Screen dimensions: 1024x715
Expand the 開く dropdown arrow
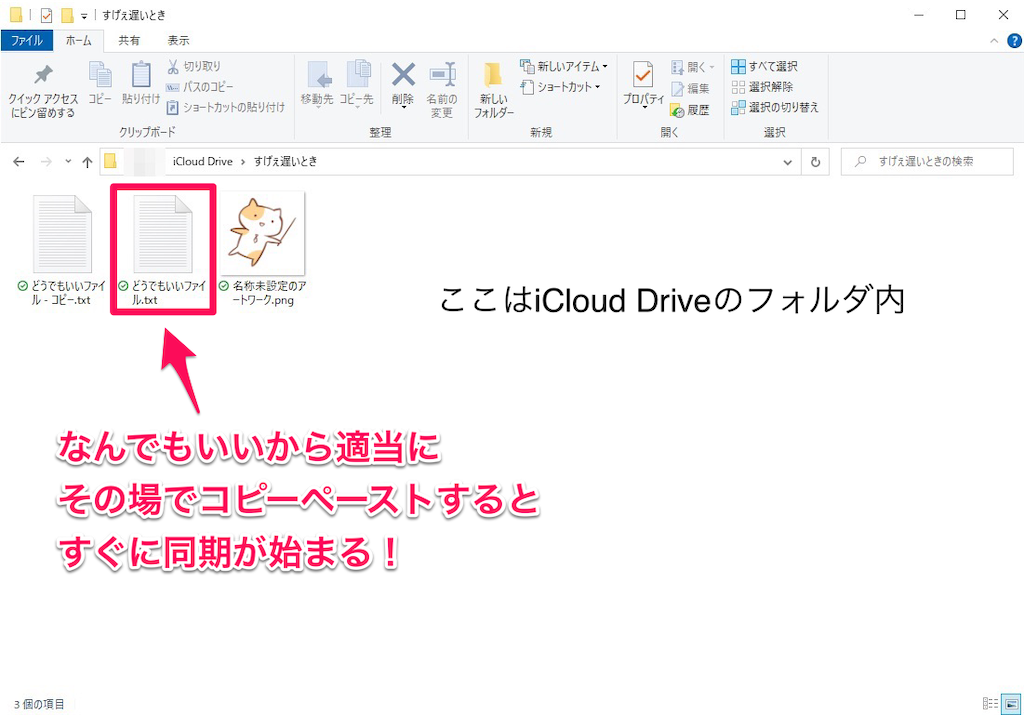(710, 66)
